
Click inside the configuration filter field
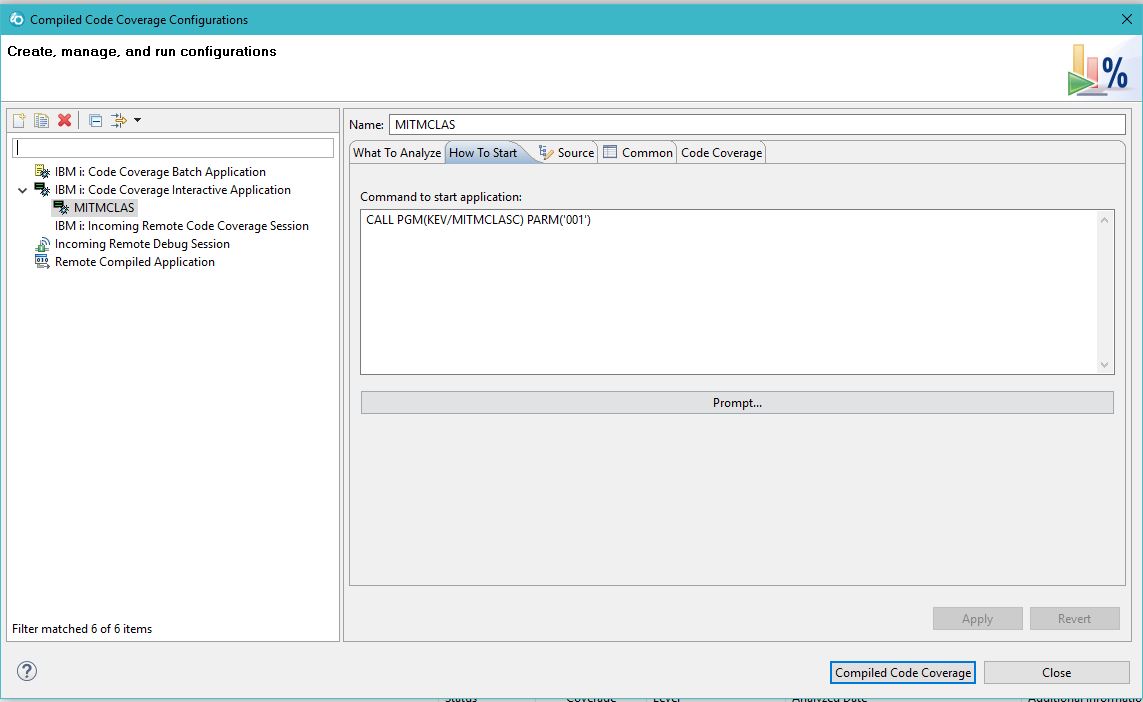point(172,146)
